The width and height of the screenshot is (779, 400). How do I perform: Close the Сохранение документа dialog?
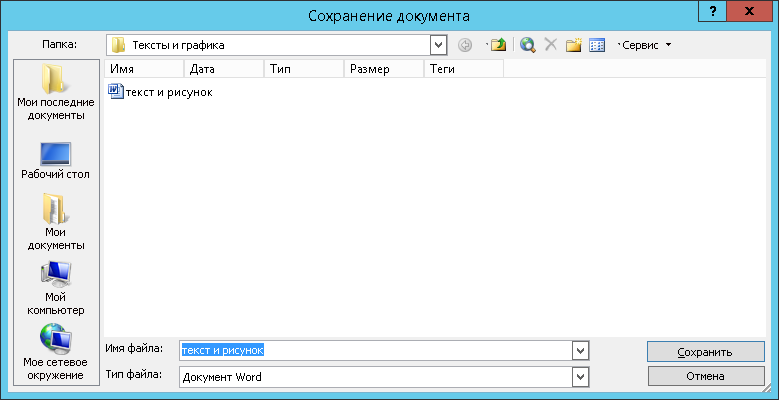pos(752,11)
